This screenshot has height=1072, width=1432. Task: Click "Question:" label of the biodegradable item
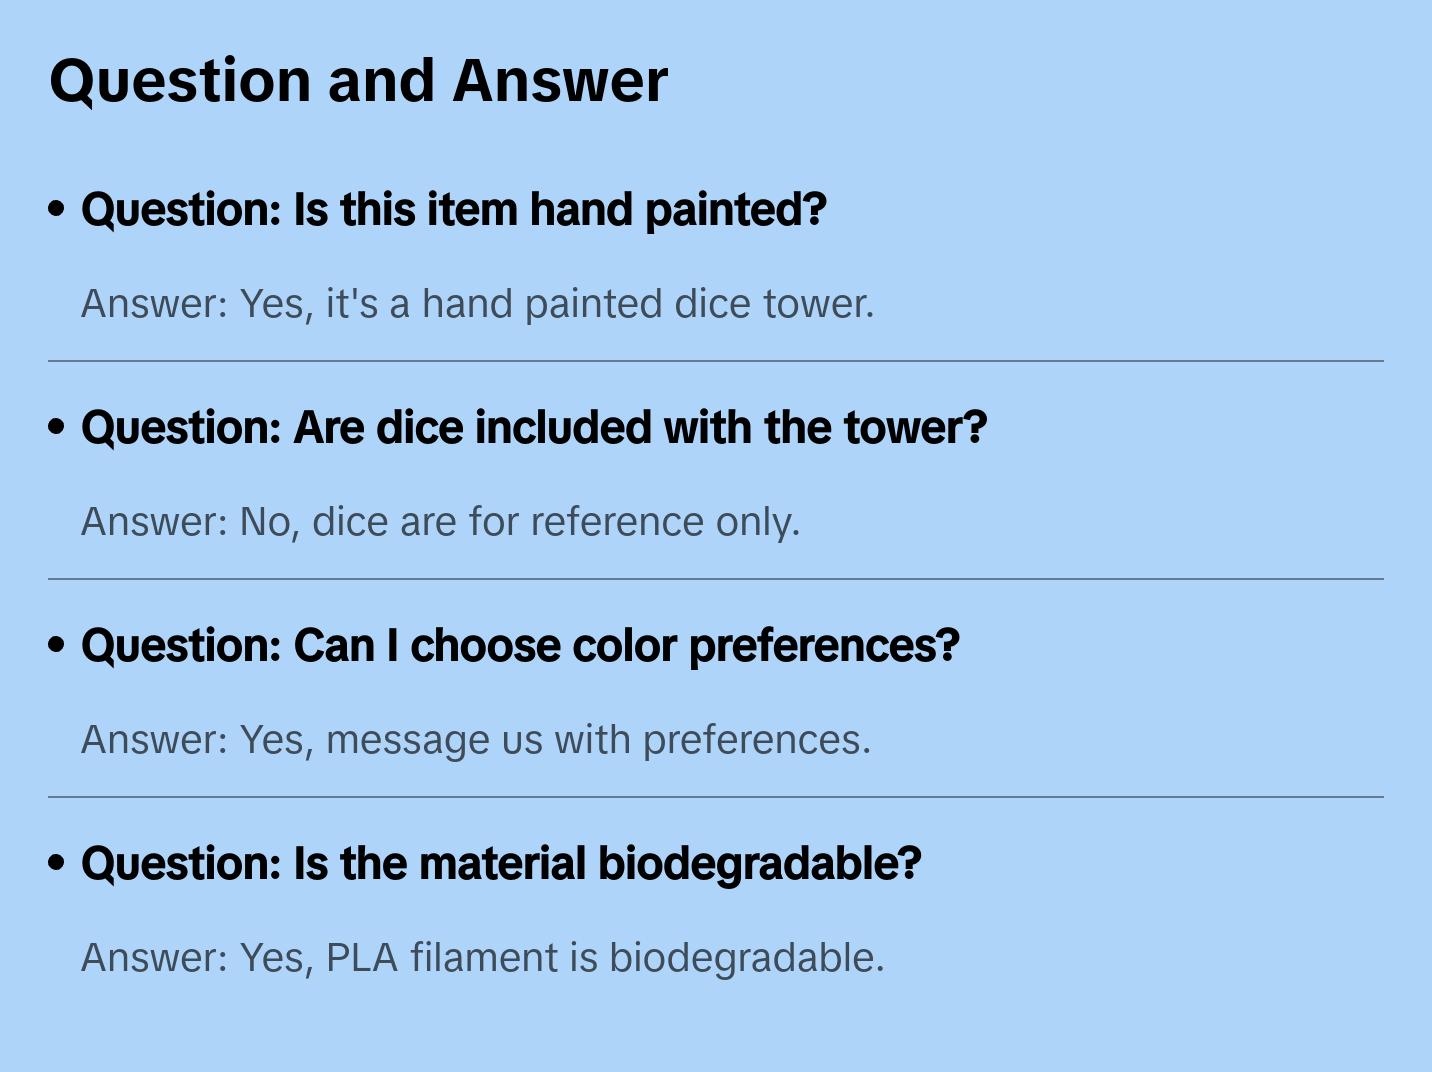[x=181, y=864]
